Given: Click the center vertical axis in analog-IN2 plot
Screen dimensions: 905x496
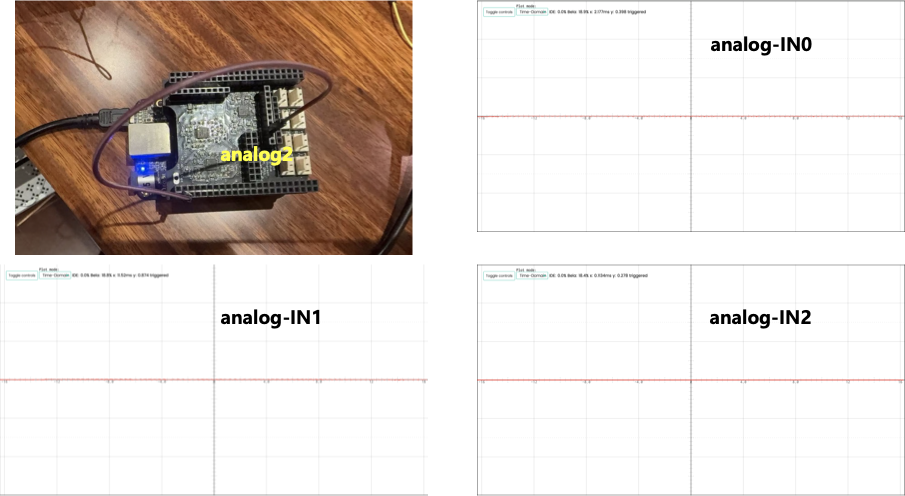Looking at the screenshot, I should coord(691,430).
